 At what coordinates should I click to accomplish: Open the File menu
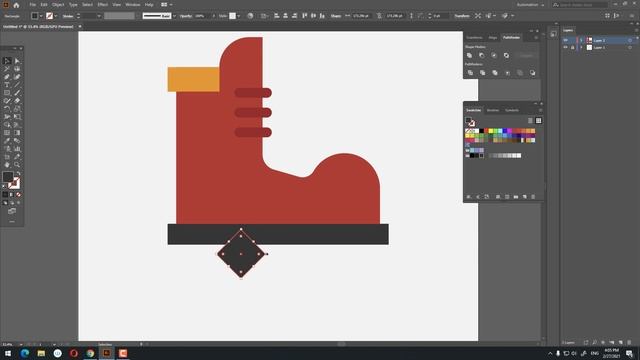[x=33, y=5]
